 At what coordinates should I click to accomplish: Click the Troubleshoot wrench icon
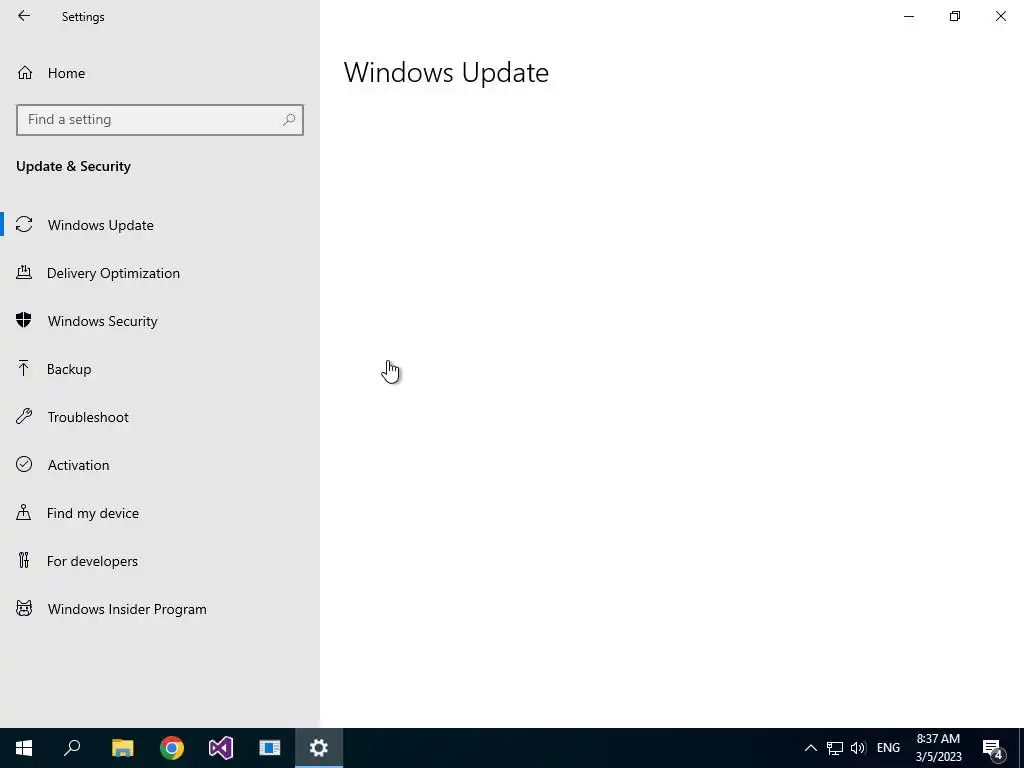(24, 416)
